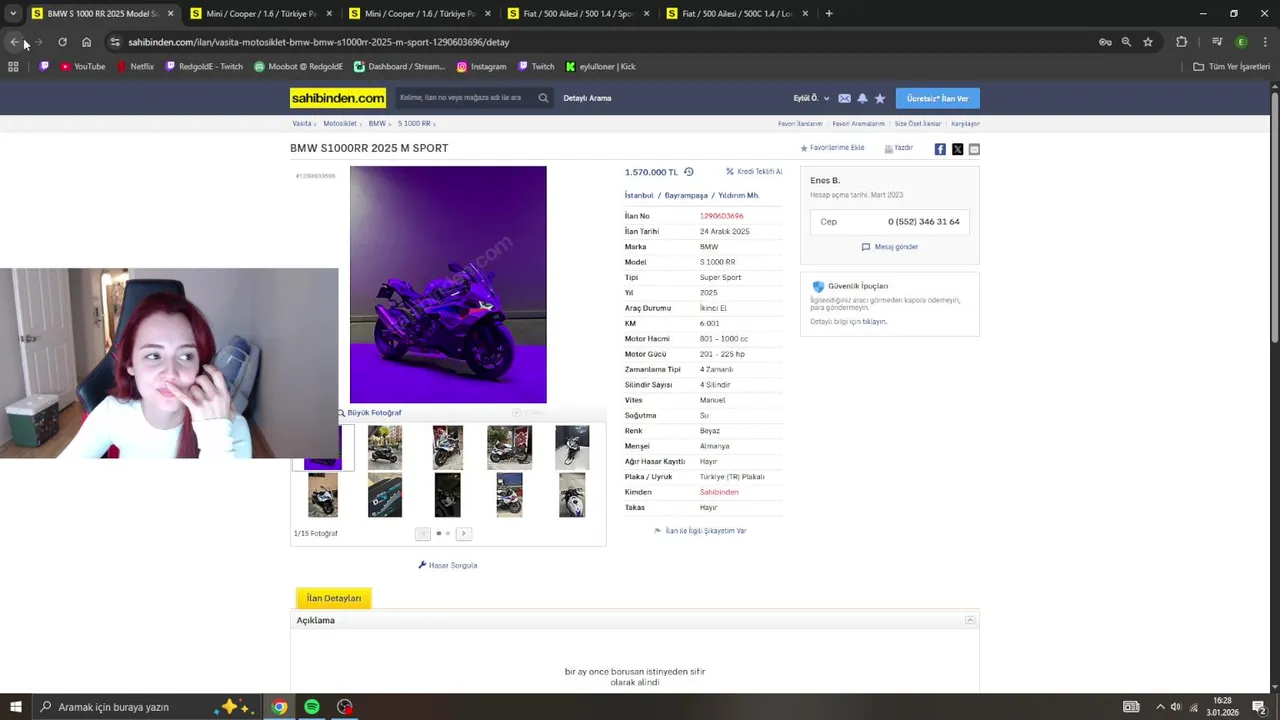Click the main purple motorcycle photo
Viewport: 1280px width, 720px height.
click(x=448, y=284)
